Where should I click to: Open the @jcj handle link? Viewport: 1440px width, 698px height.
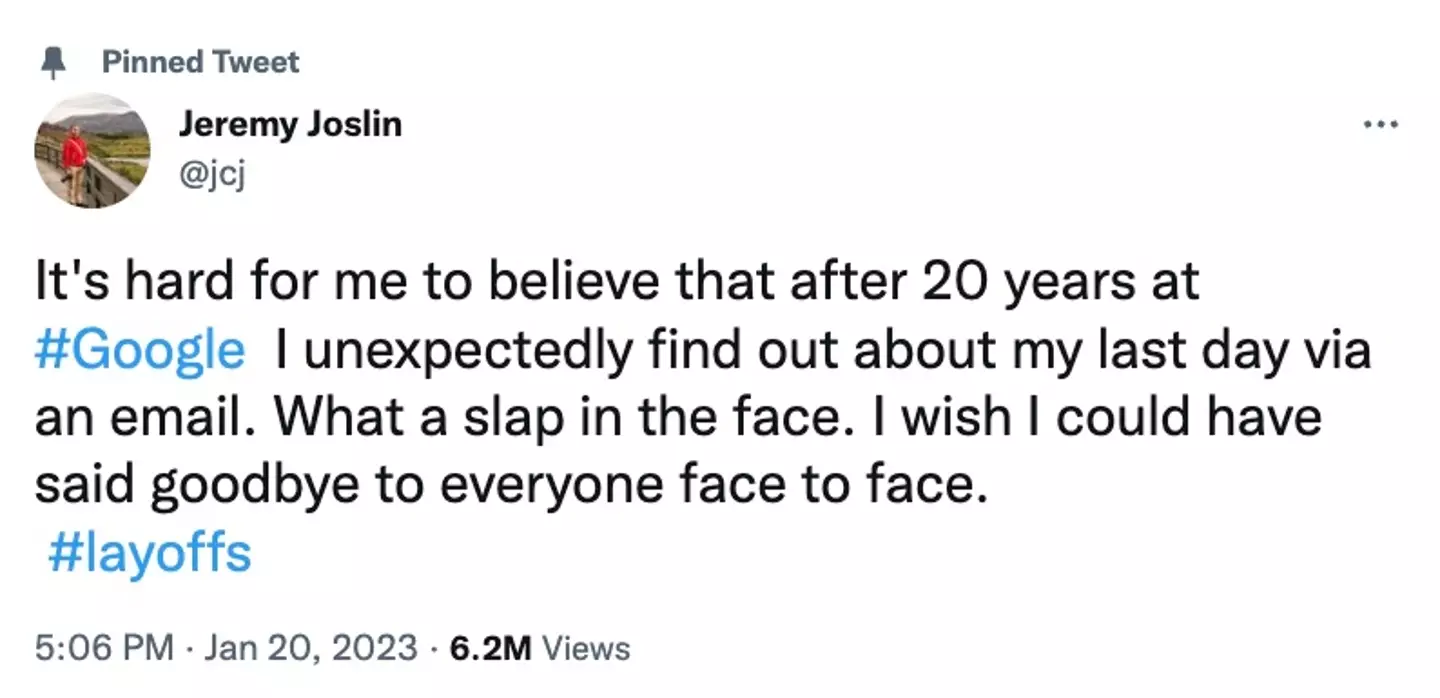tap(212, 176)
